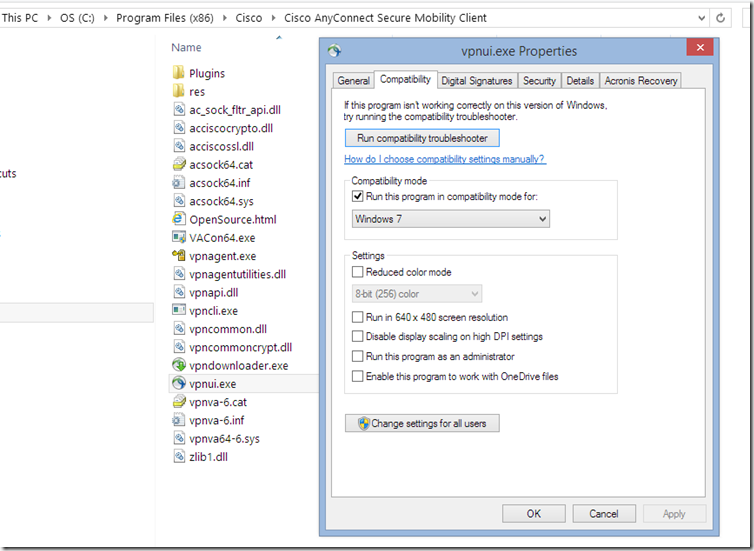Select the OpenSource.html file name
This screenshot has width=754, height=551.
[233, 220]
